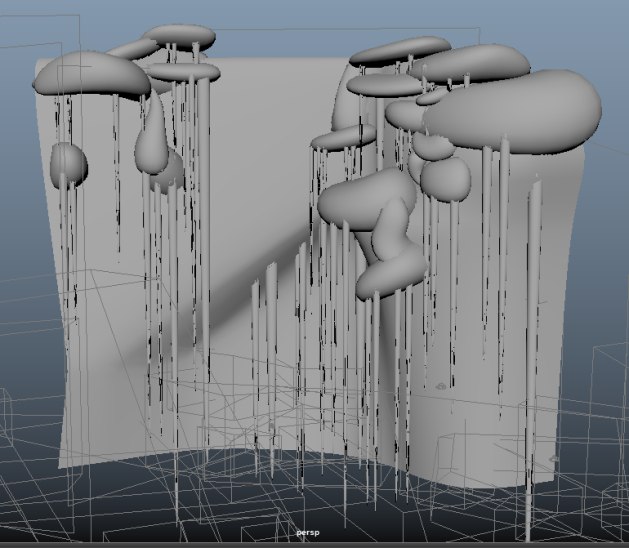Select the small tilted disc above twisted blob
This screenshot has width=629, height=548.
click(343, 137)
